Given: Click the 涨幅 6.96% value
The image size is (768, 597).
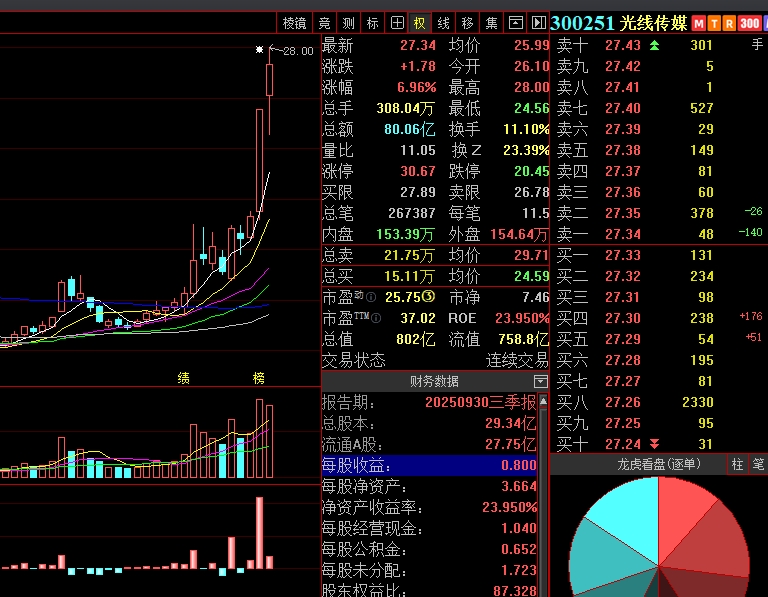Looking at the screenshot, I should 417,88.
